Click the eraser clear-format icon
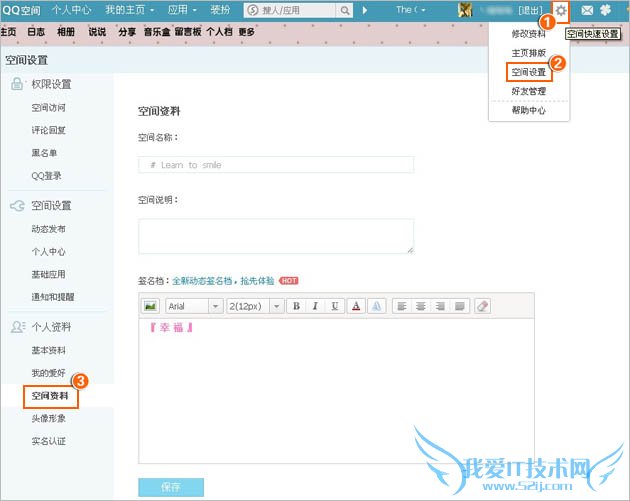Viewport: 630px width, 501px height. coord(482,306)
